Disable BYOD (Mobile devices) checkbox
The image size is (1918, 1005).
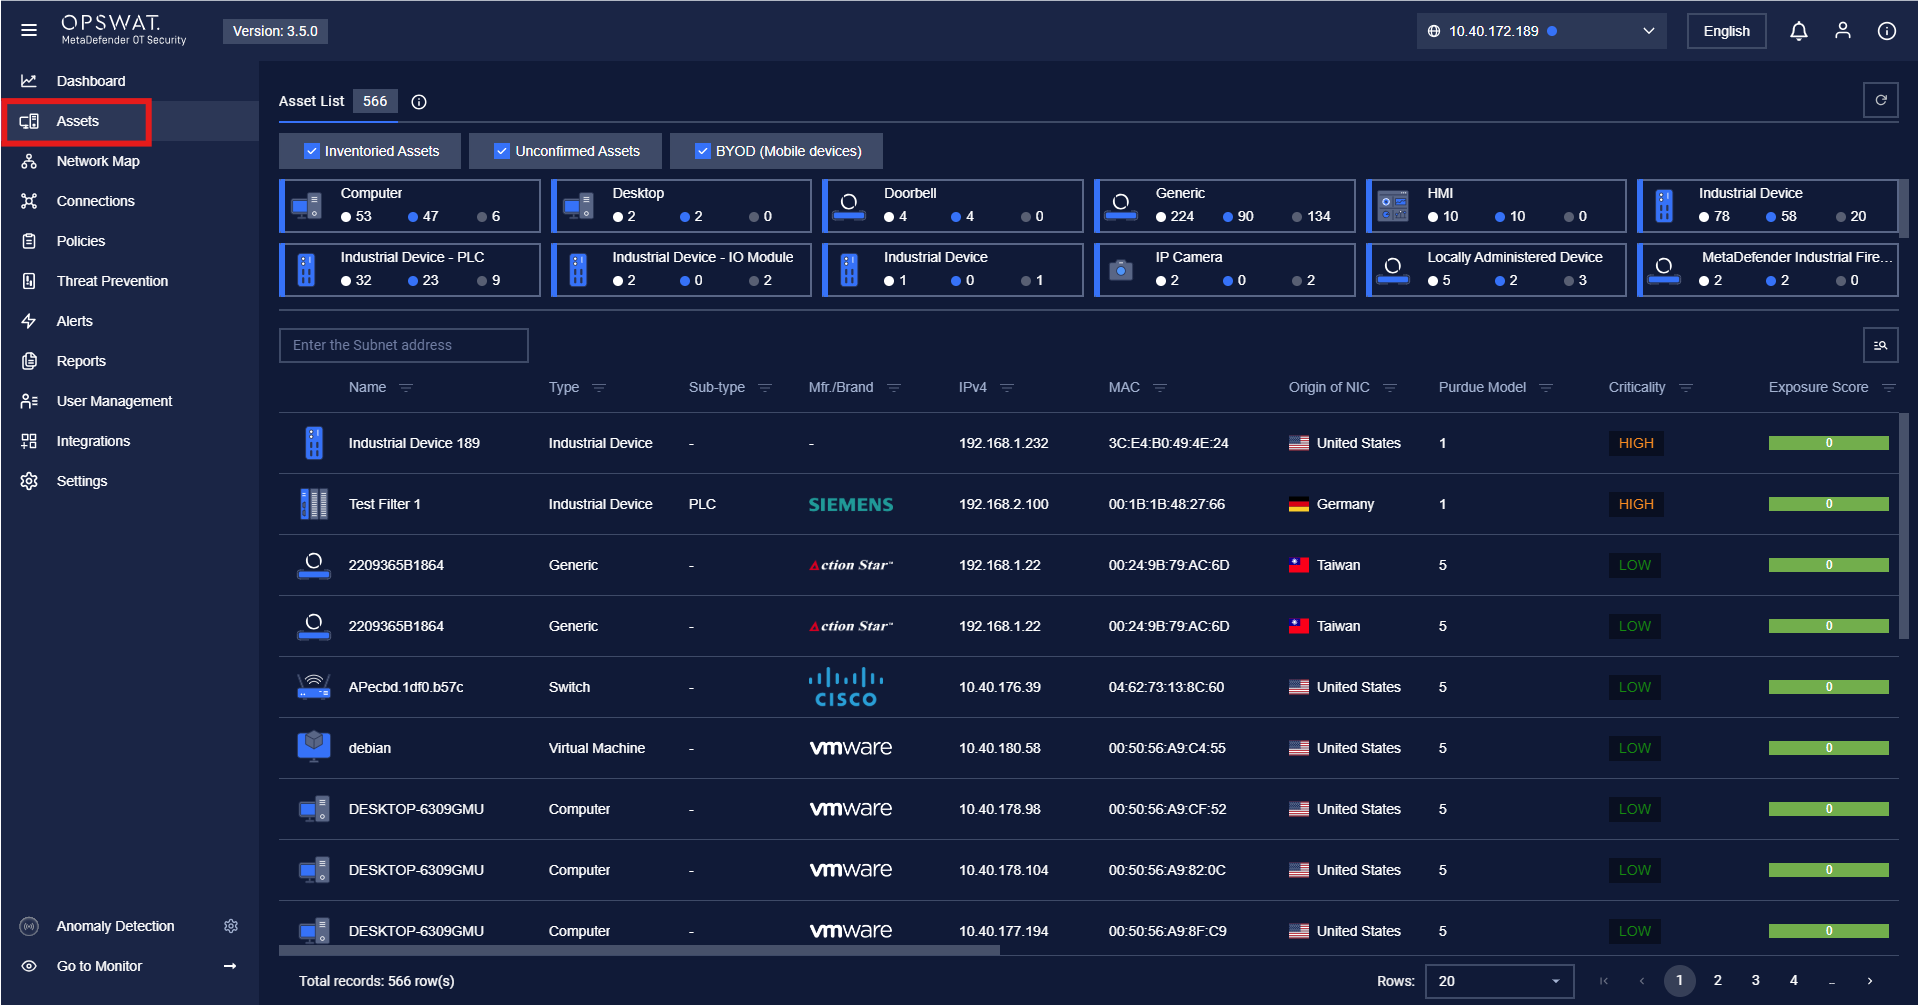point(702,151)
